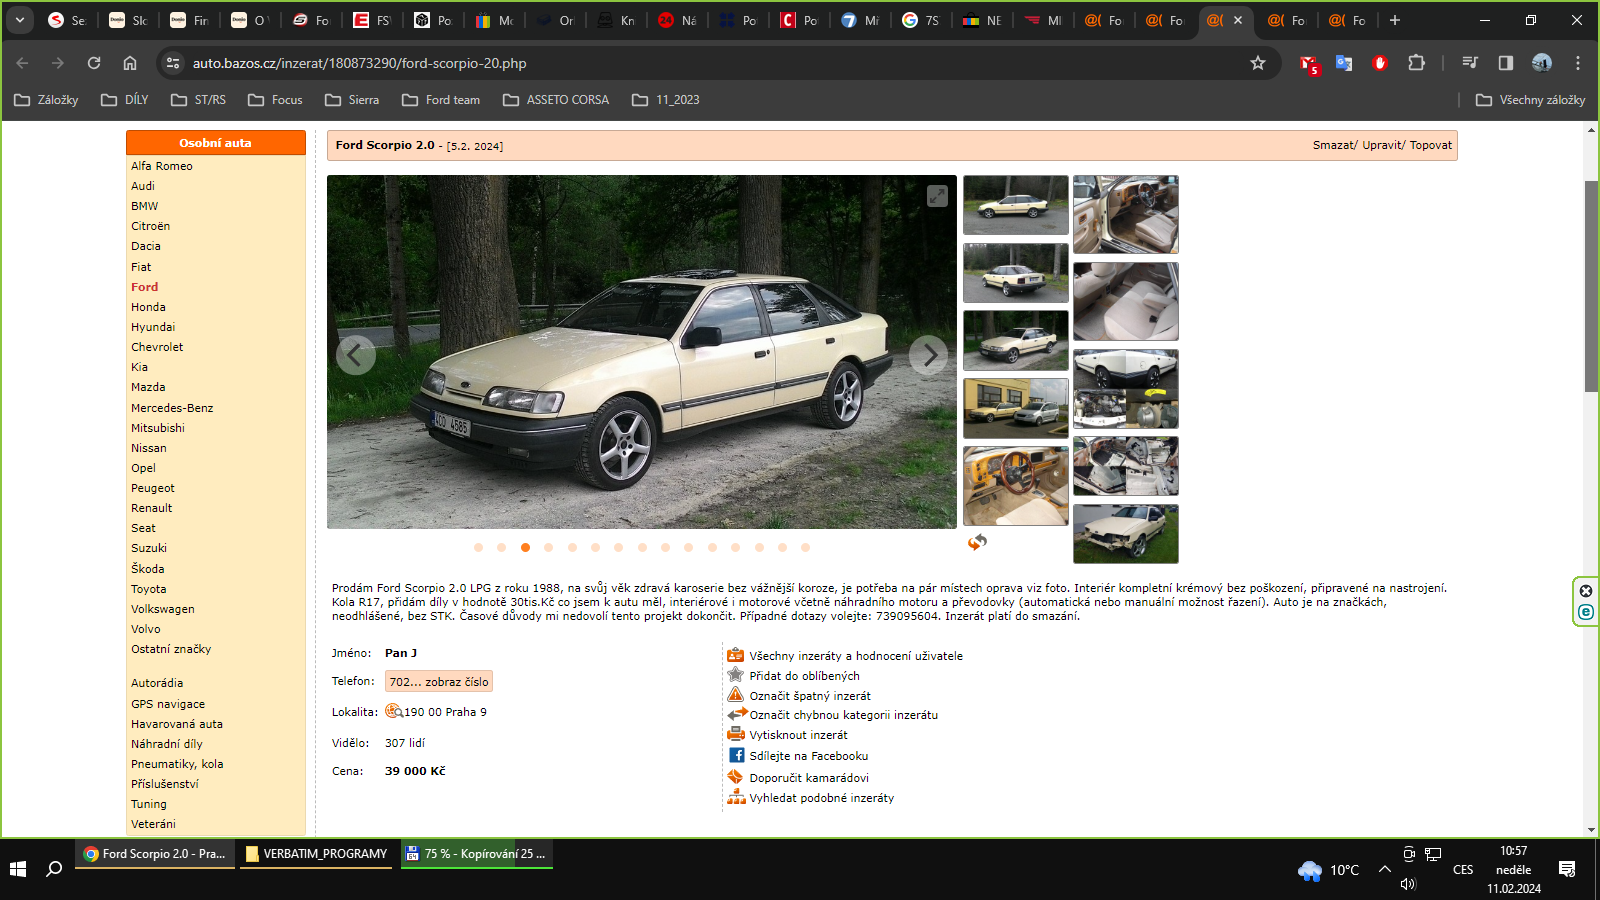Open the Havarovaná auta sidebar category
The width and height of the screenshot is (1600, 900).
click(x=177, y=724)
